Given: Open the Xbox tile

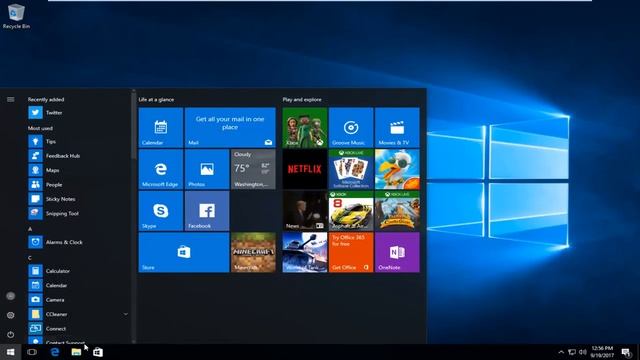Looking at the screenshot, I should [305, 127].
